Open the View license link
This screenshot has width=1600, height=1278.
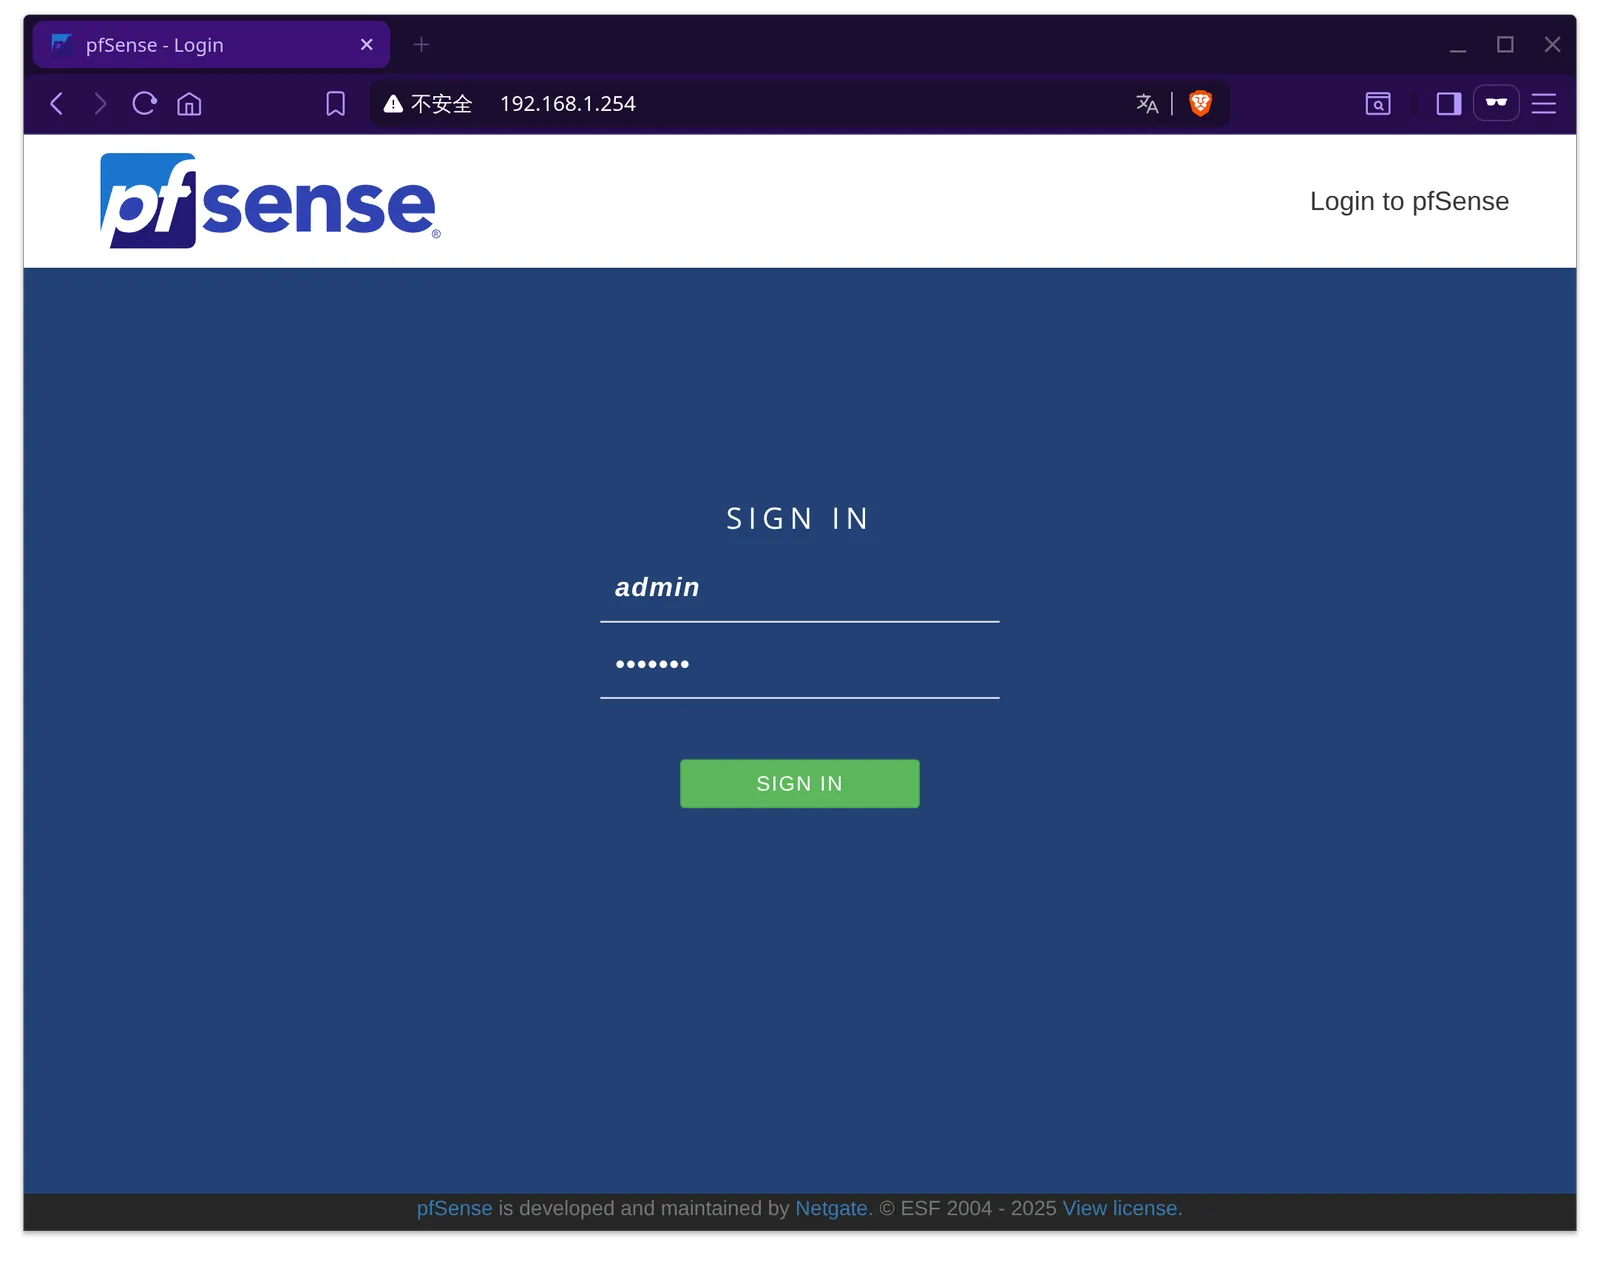[x=1122, y=1208]
